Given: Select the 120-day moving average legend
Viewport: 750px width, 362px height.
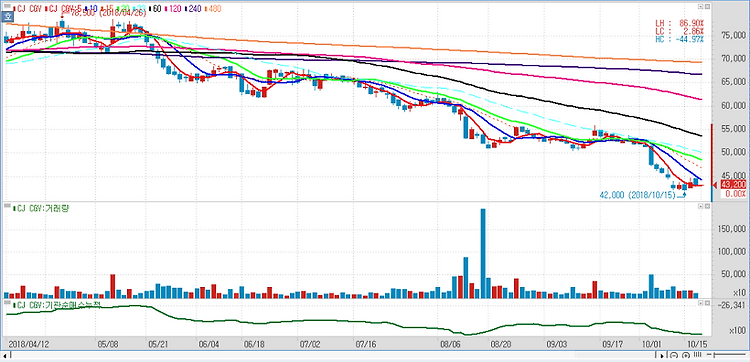Looking at the screenshot, I should [x=173, y=9].
